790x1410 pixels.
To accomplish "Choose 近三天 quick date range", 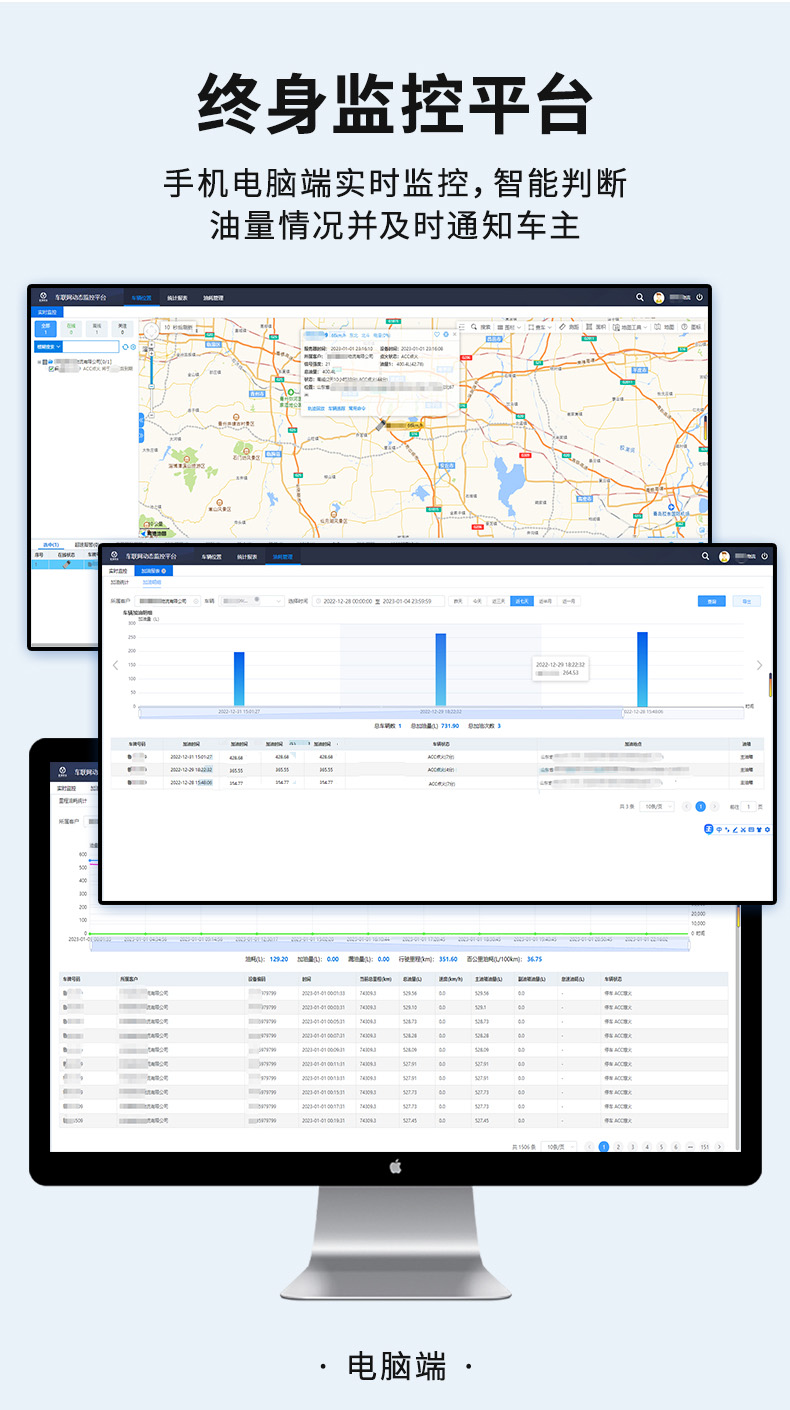I will 498,601.
